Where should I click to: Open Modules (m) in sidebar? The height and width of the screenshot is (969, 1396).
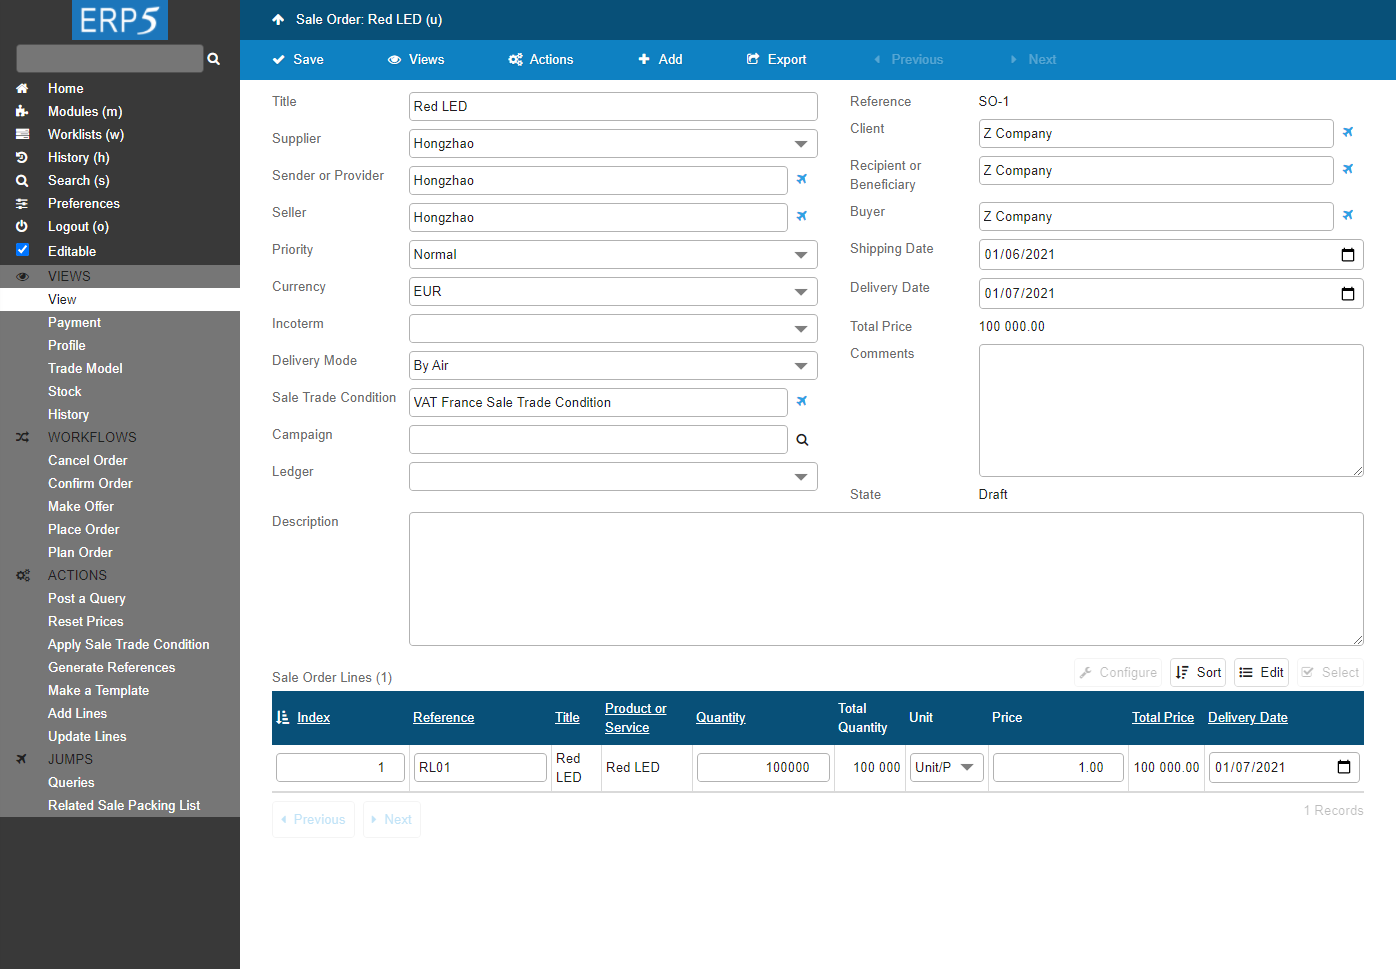tap(85, 111)
